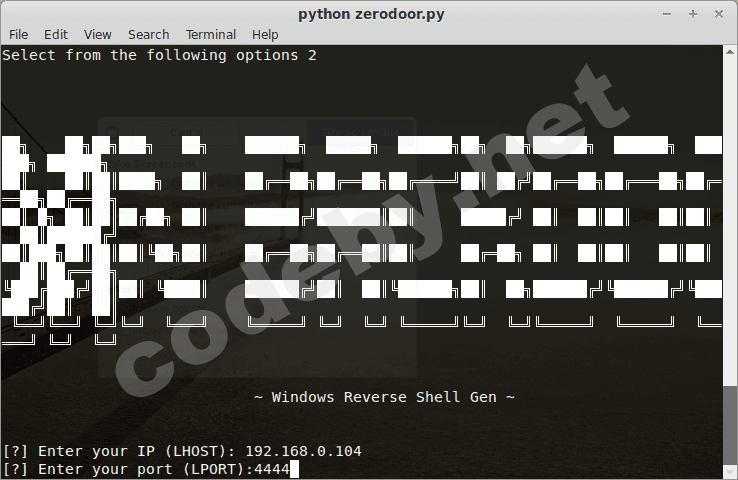
Task: Open the Edit menu
Action: (56, 35)
